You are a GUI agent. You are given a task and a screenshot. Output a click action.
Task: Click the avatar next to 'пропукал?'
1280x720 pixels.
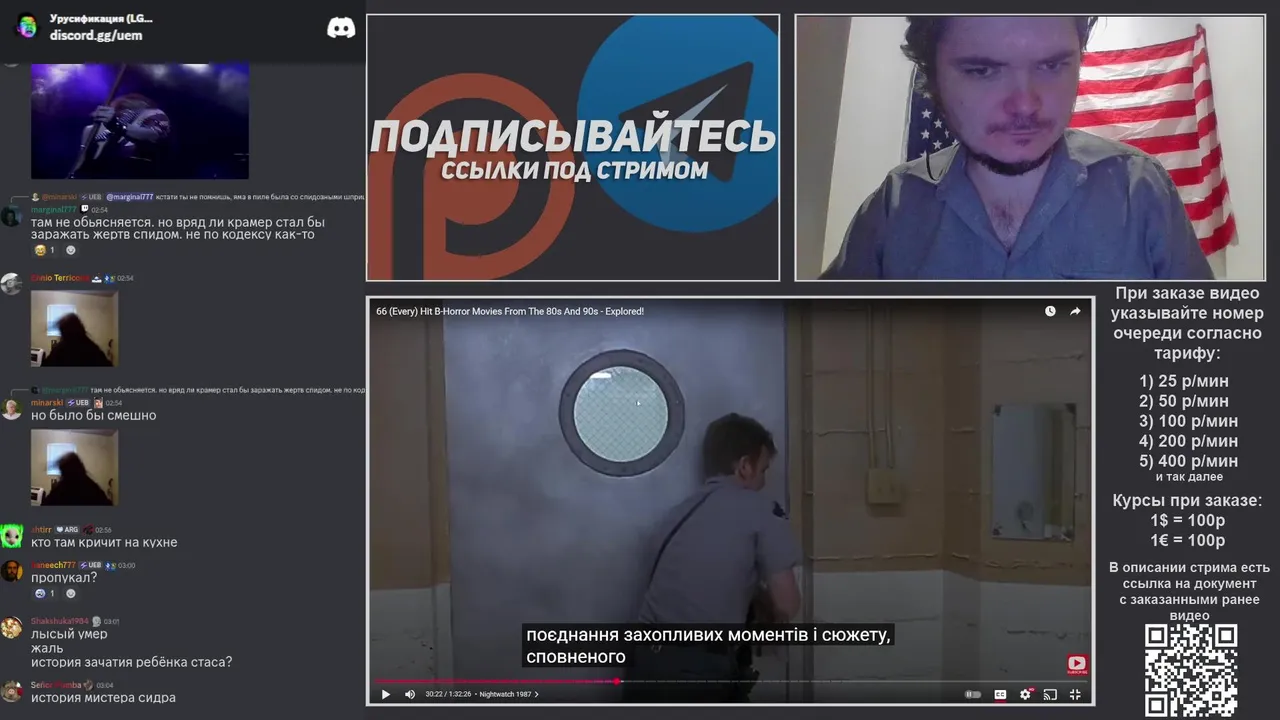point(11,571)
